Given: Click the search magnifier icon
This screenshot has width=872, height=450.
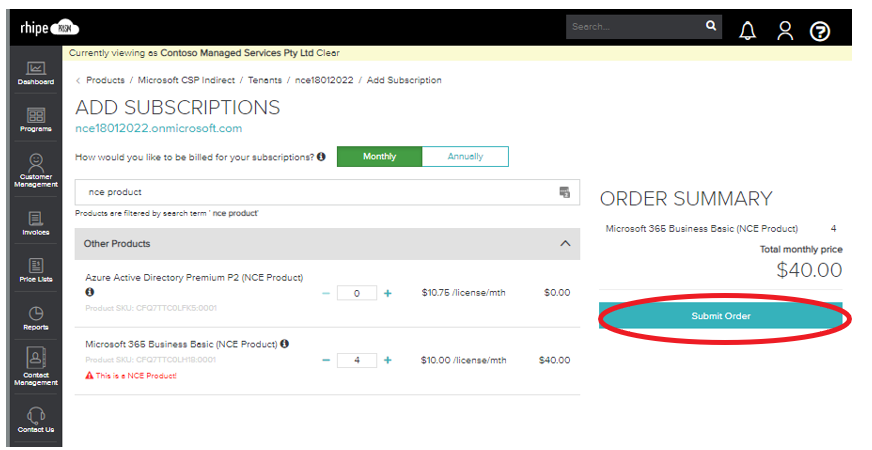Looking at the screenshot, I should click(x=711, y=26).
